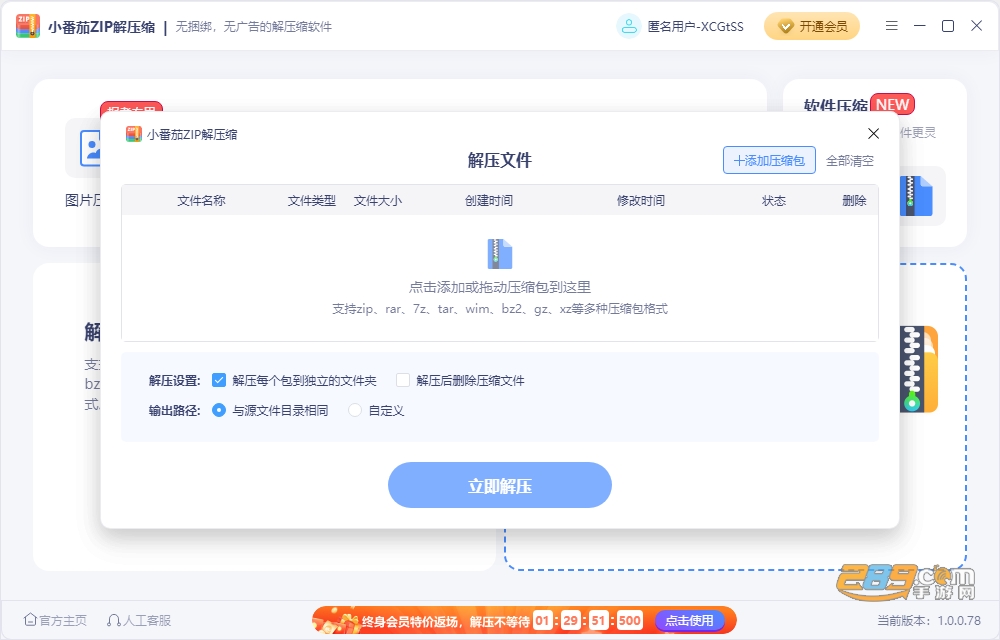Enable 解压后删除压缩文件 checkbox
Image resolution: width=1000 pixels, height=640 pixels.
(402, 380)
